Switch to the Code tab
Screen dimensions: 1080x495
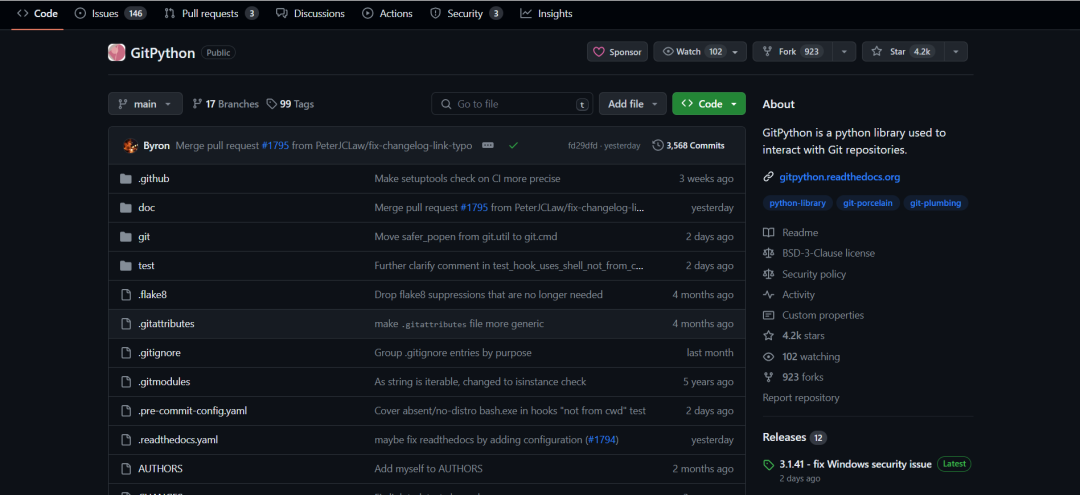tap(37, 14)
